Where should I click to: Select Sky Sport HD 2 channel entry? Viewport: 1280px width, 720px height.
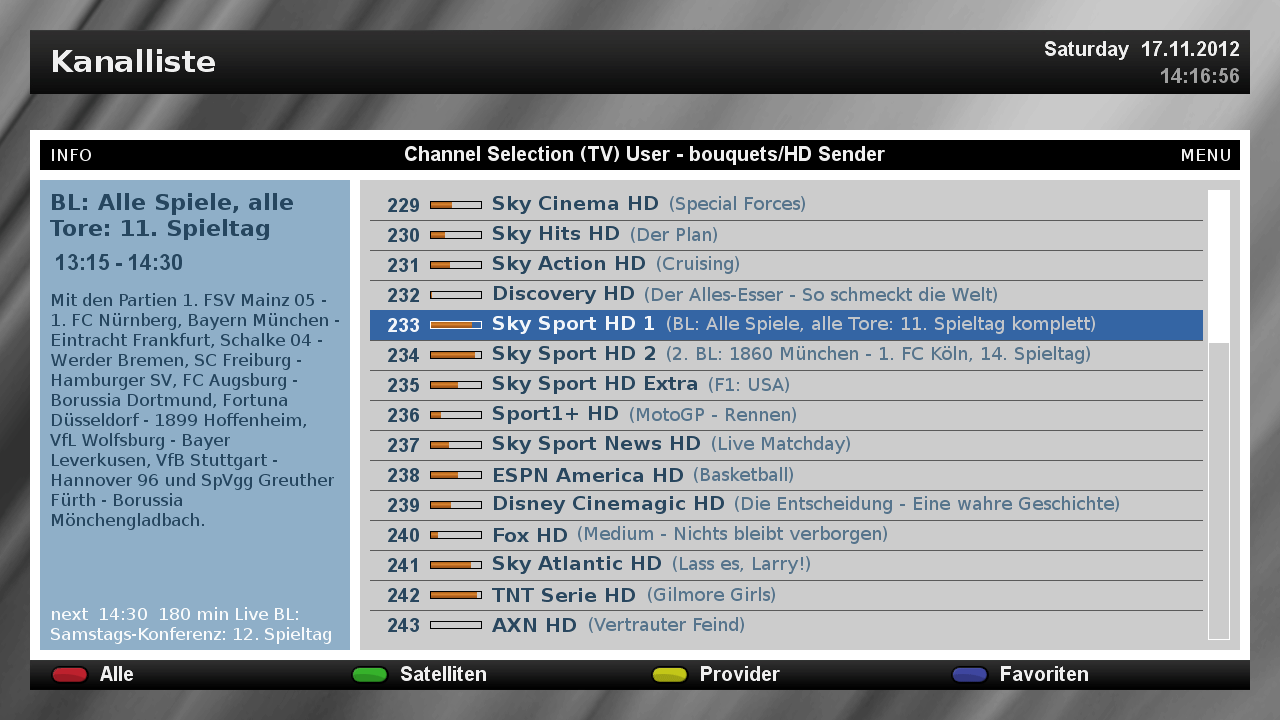(574, 354)
